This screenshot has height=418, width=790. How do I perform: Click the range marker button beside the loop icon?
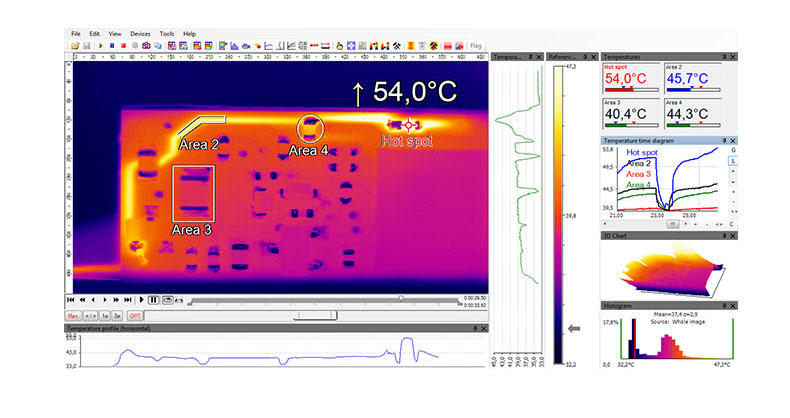click(x=179, y=300)
